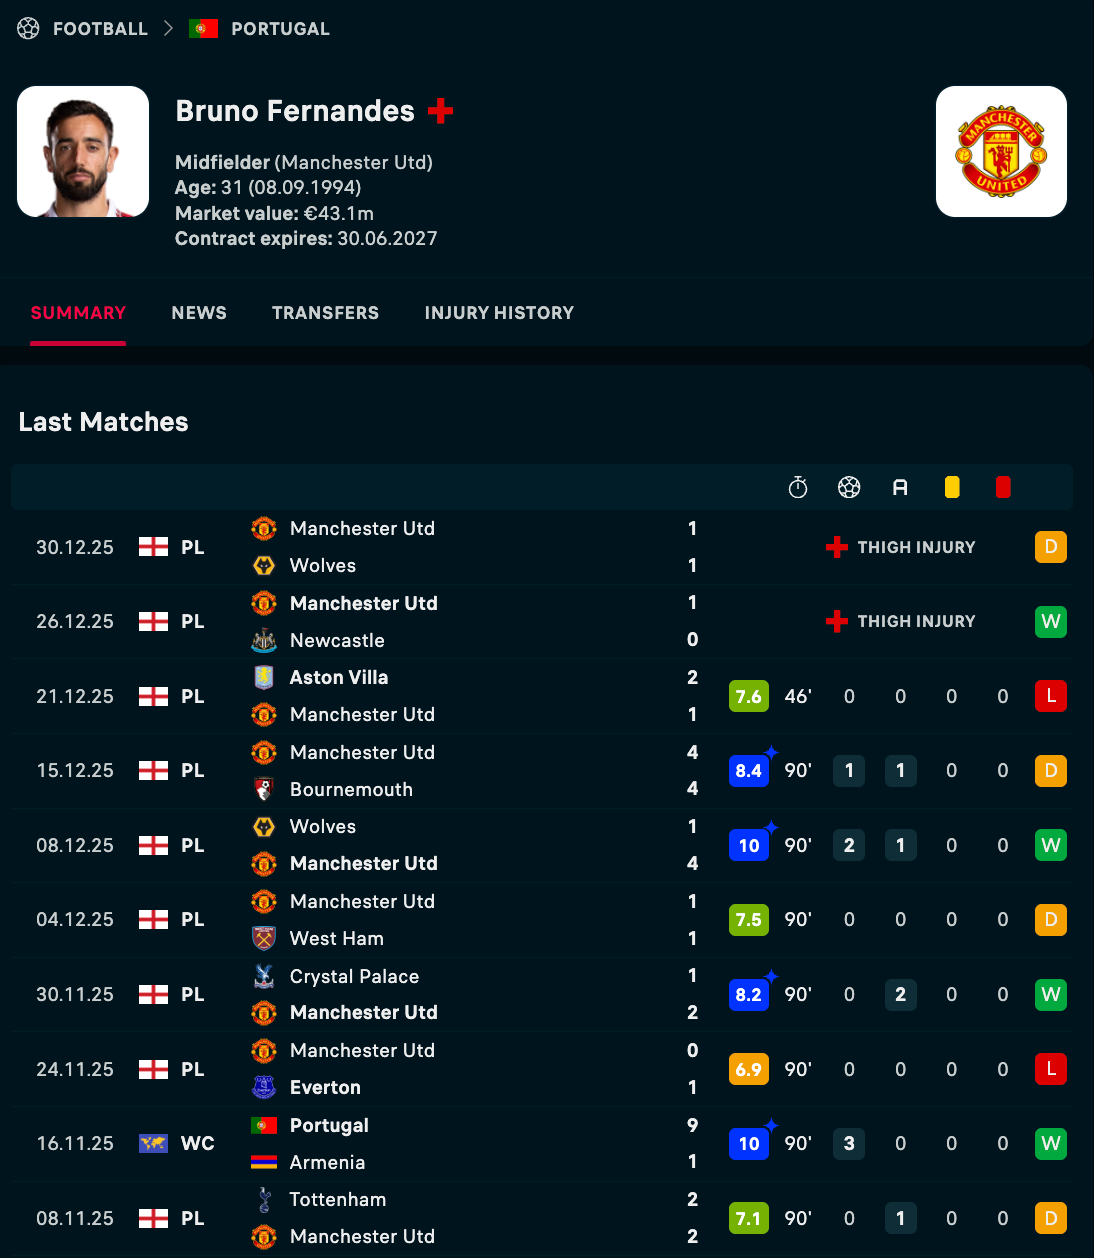The width and height of the screenshot is (1094, 1258).
Task: Click the assists 'A' header icon
Action: click(900, 487)
